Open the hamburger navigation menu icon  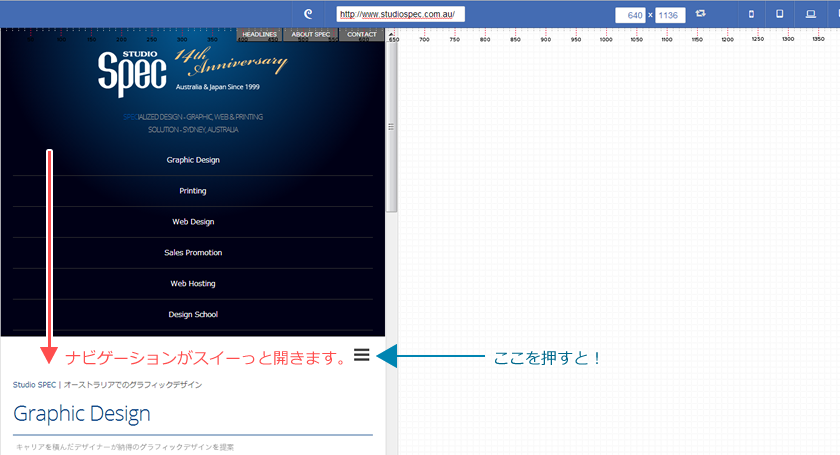(362, 355)
